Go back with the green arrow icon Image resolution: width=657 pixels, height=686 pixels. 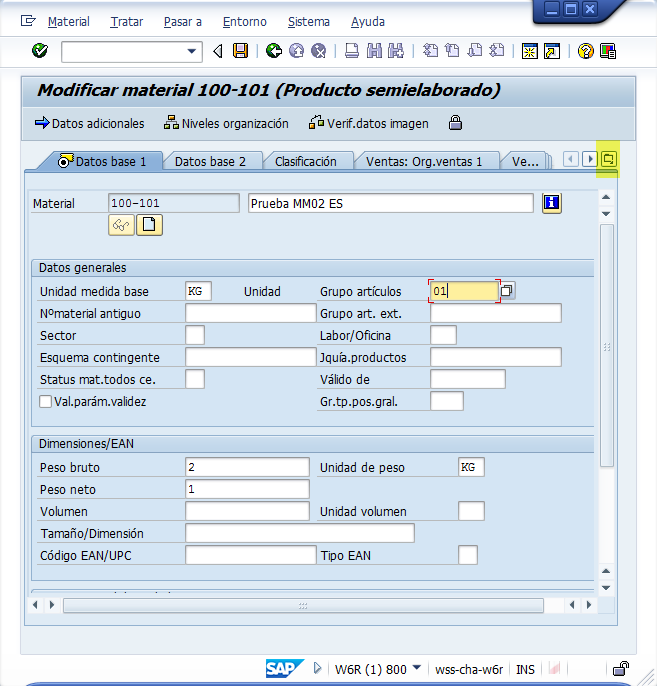[x=274, y=51]
